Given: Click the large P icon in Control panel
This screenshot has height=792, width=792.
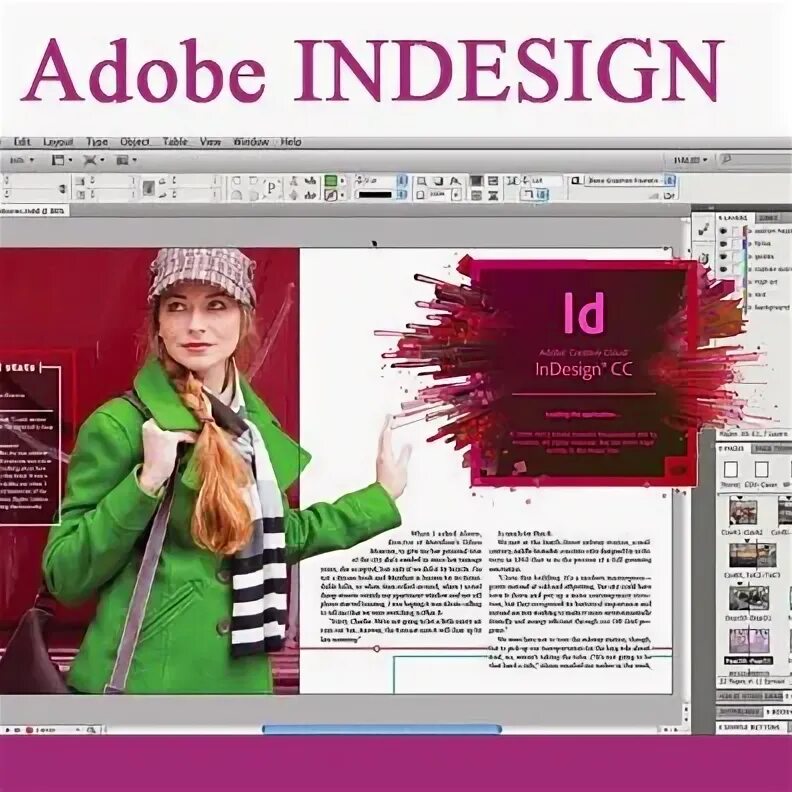Looking at the screenshot, I should point(271,188).
